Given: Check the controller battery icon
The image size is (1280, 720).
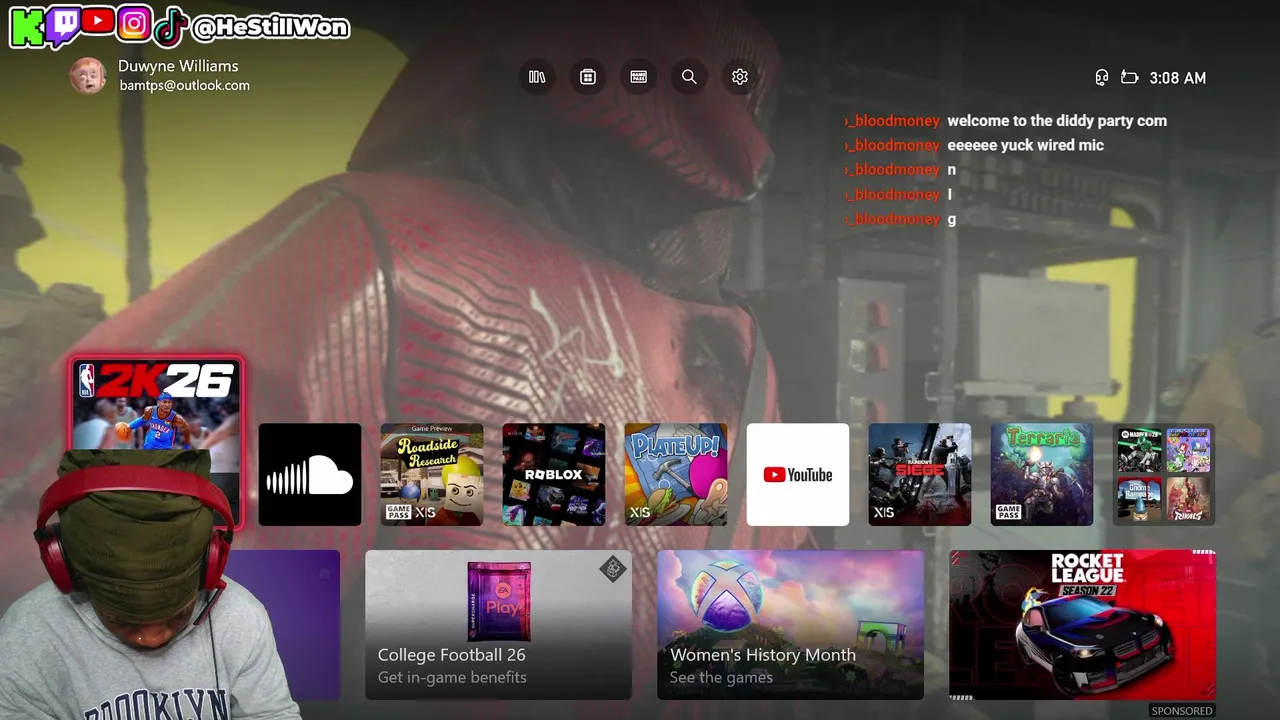Looking at the screenshot, I should (1130, 78).
